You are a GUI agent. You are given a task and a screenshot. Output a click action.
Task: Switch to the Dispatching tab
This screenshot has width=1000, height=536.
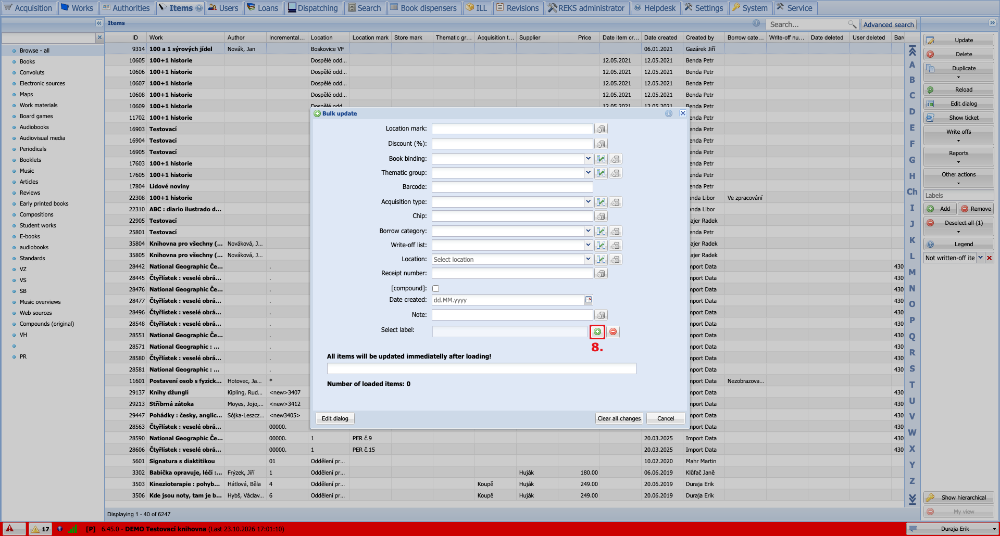click(312, 8)
